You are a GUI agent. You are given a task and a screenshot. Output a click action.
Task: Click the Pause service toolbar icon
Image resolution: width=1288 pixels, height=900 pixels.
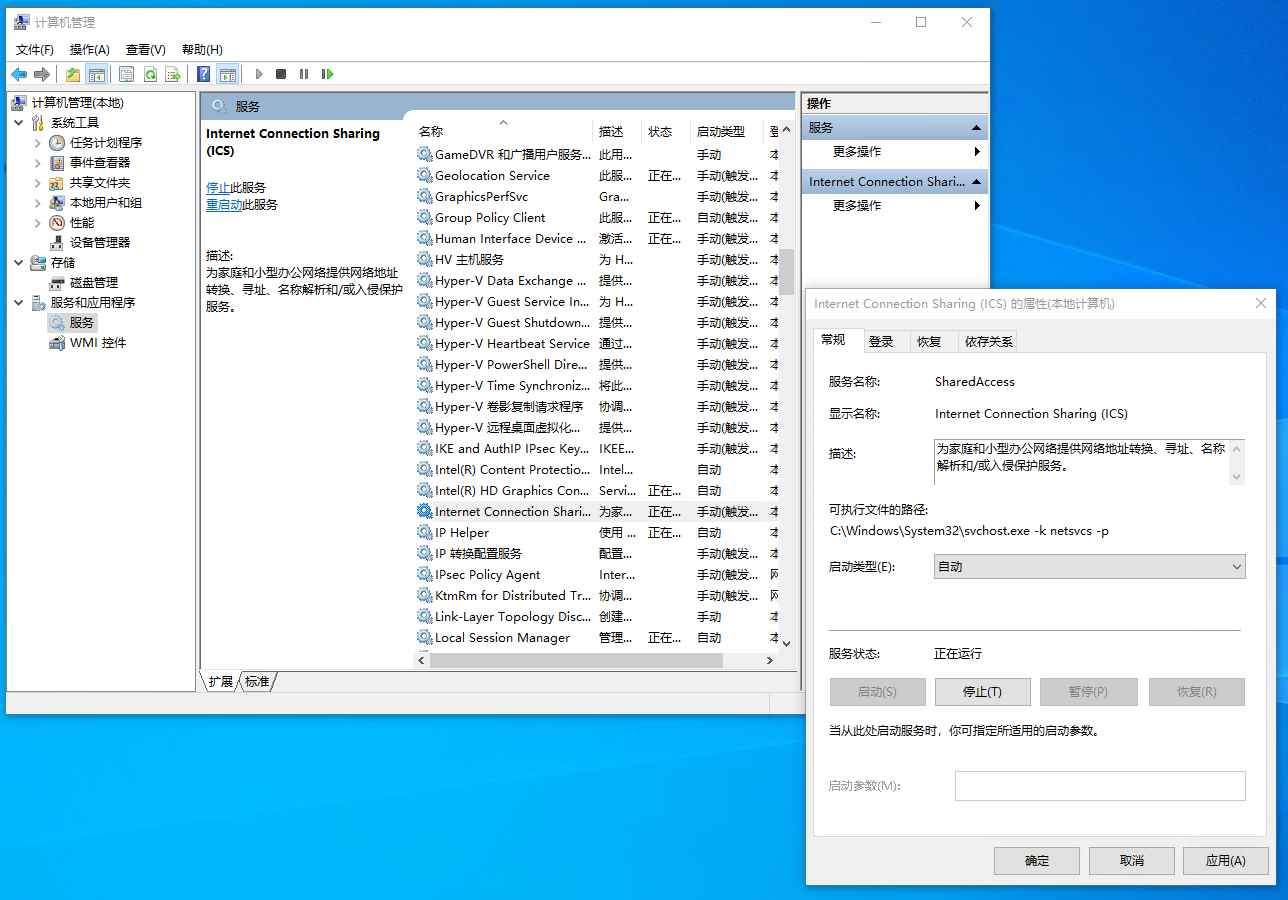click(x=304, y=74)
